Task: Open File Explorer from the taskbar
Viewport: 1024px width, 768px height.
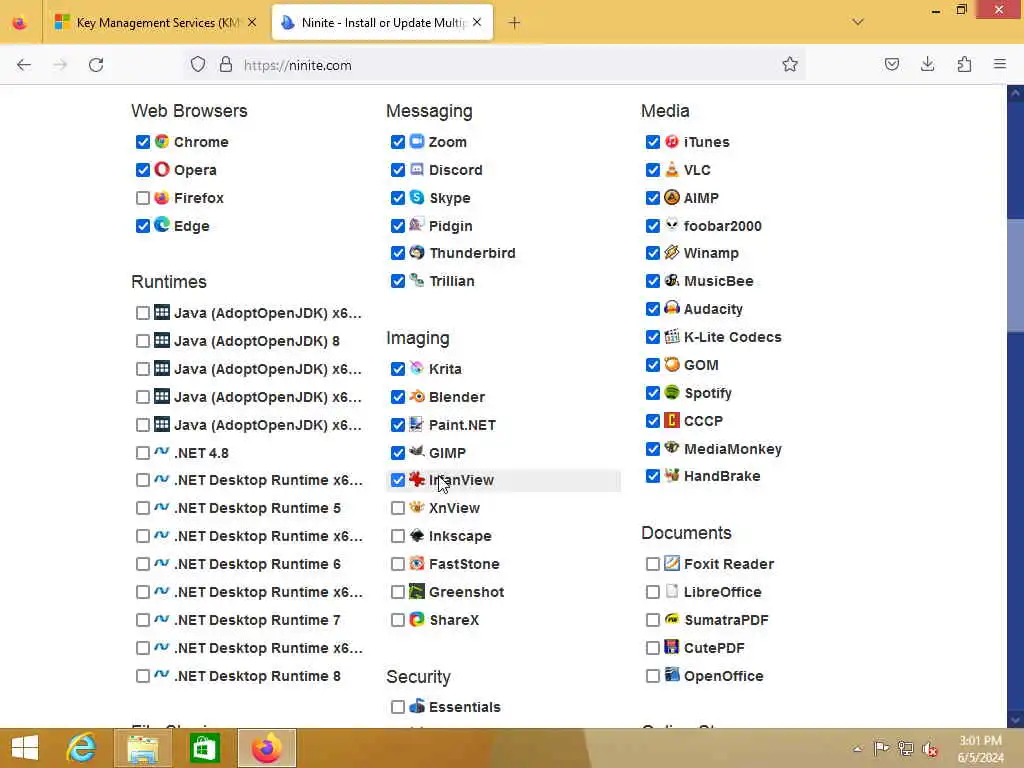Action: click(x=143, y=748)
